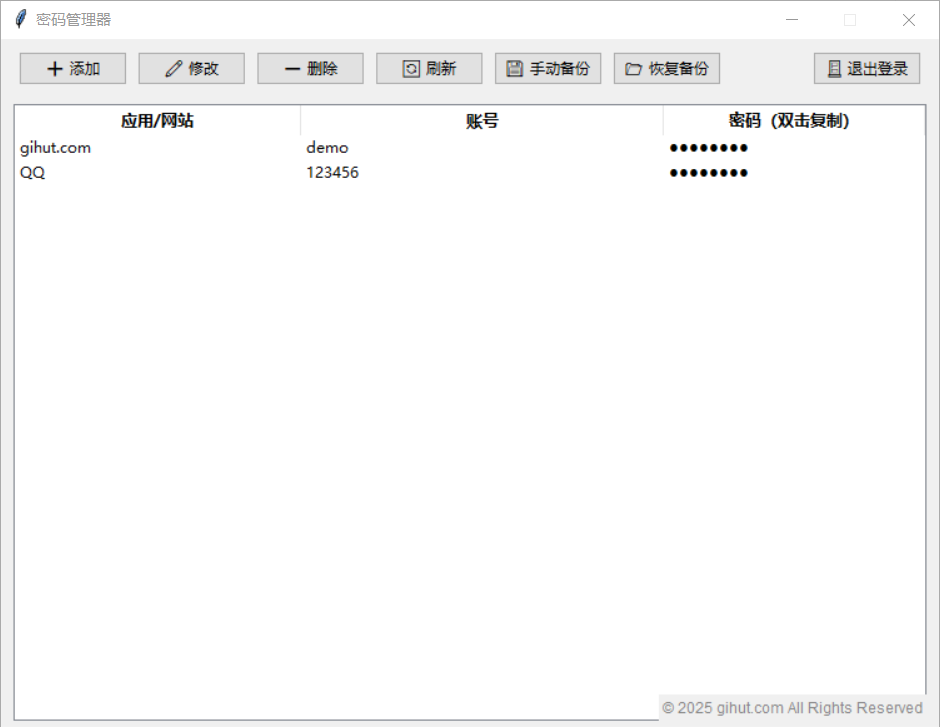Click the pencil 修改 edit icon
Viewport: 940px width, 727px height.
[174, 69]
